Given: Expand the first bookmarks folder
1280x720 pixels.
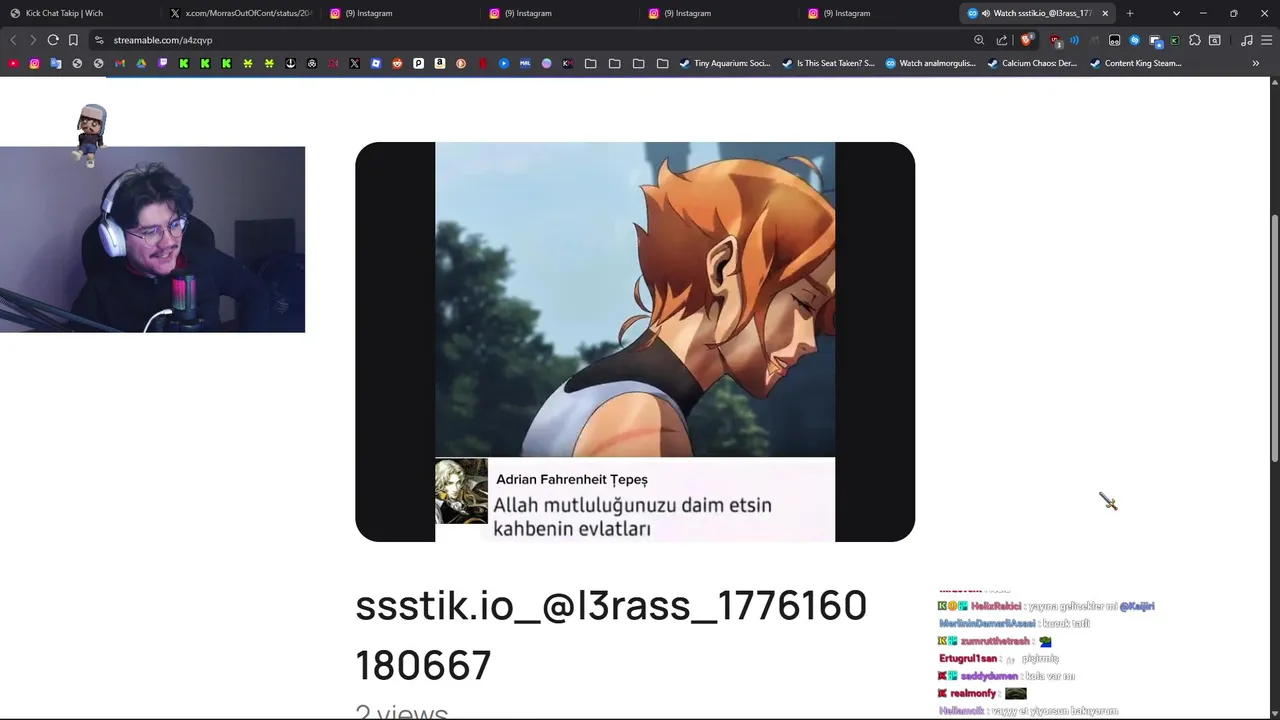Looking at the screenshot, I should coord(590,63).
